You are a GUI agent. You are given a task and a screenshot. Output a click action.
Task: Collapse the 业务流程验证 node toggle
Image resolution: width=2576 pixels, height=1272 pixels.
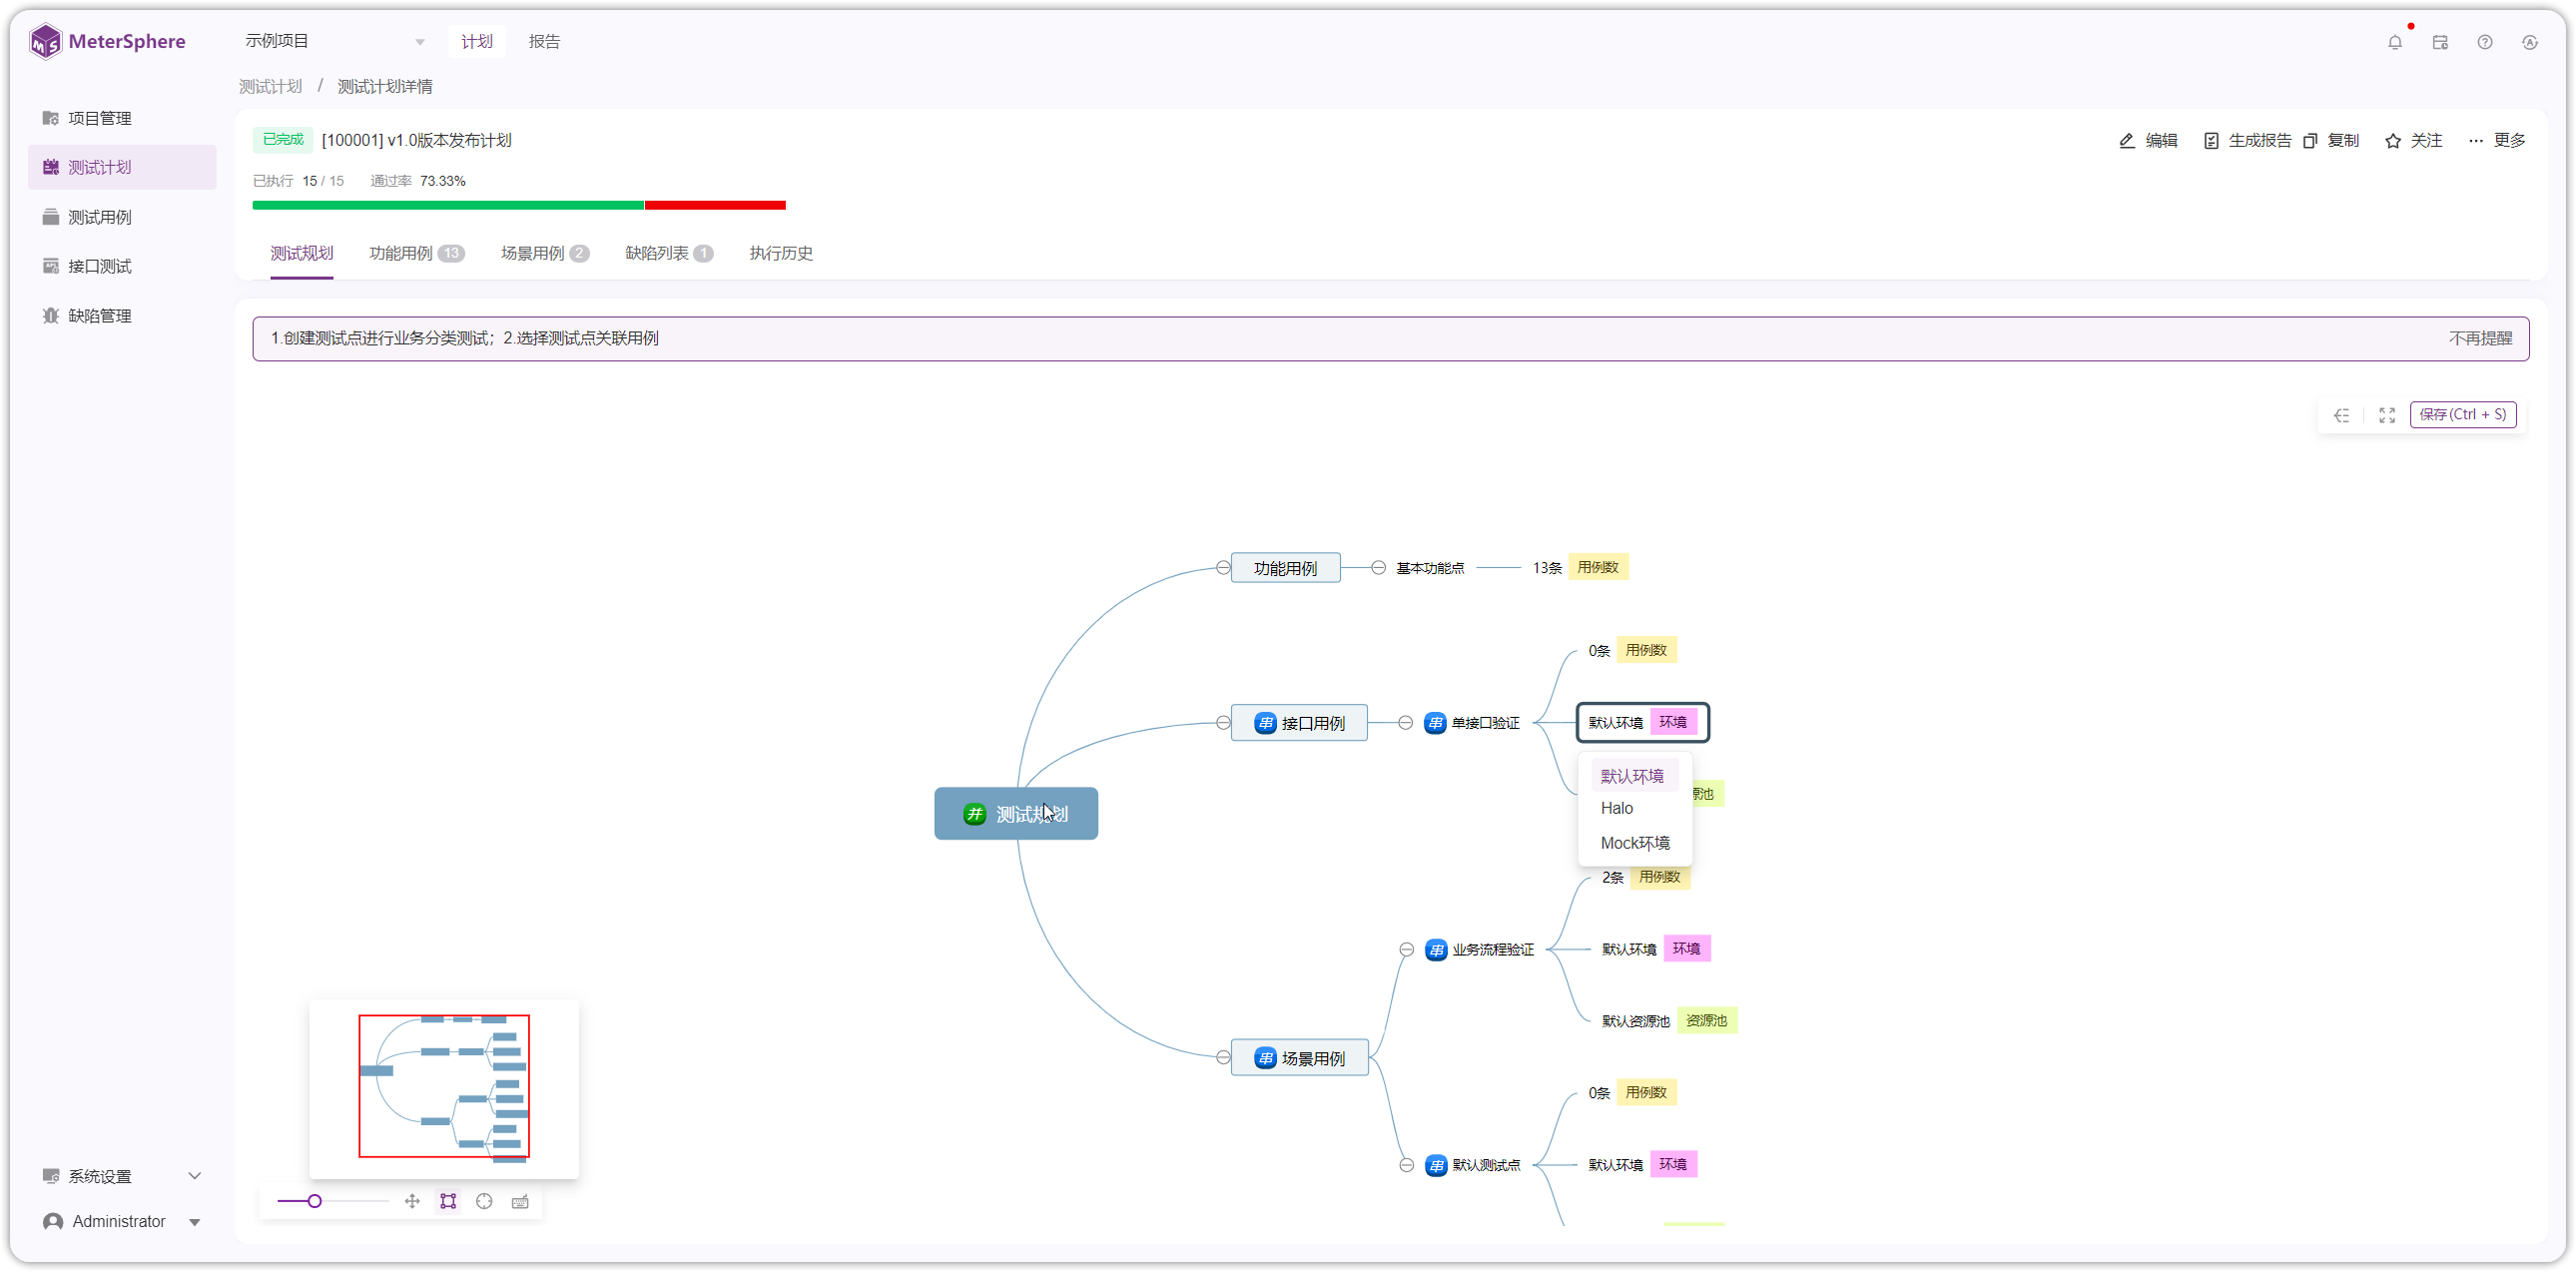(x=1406, y=950)
